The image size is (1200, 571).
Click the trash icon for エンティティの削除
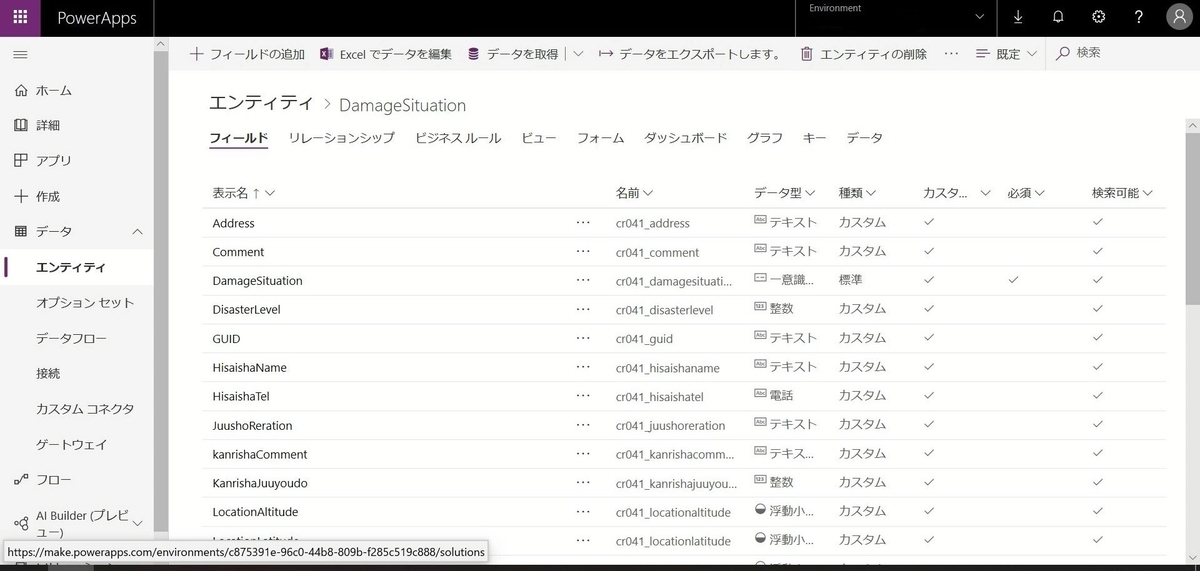pos(806,54)
